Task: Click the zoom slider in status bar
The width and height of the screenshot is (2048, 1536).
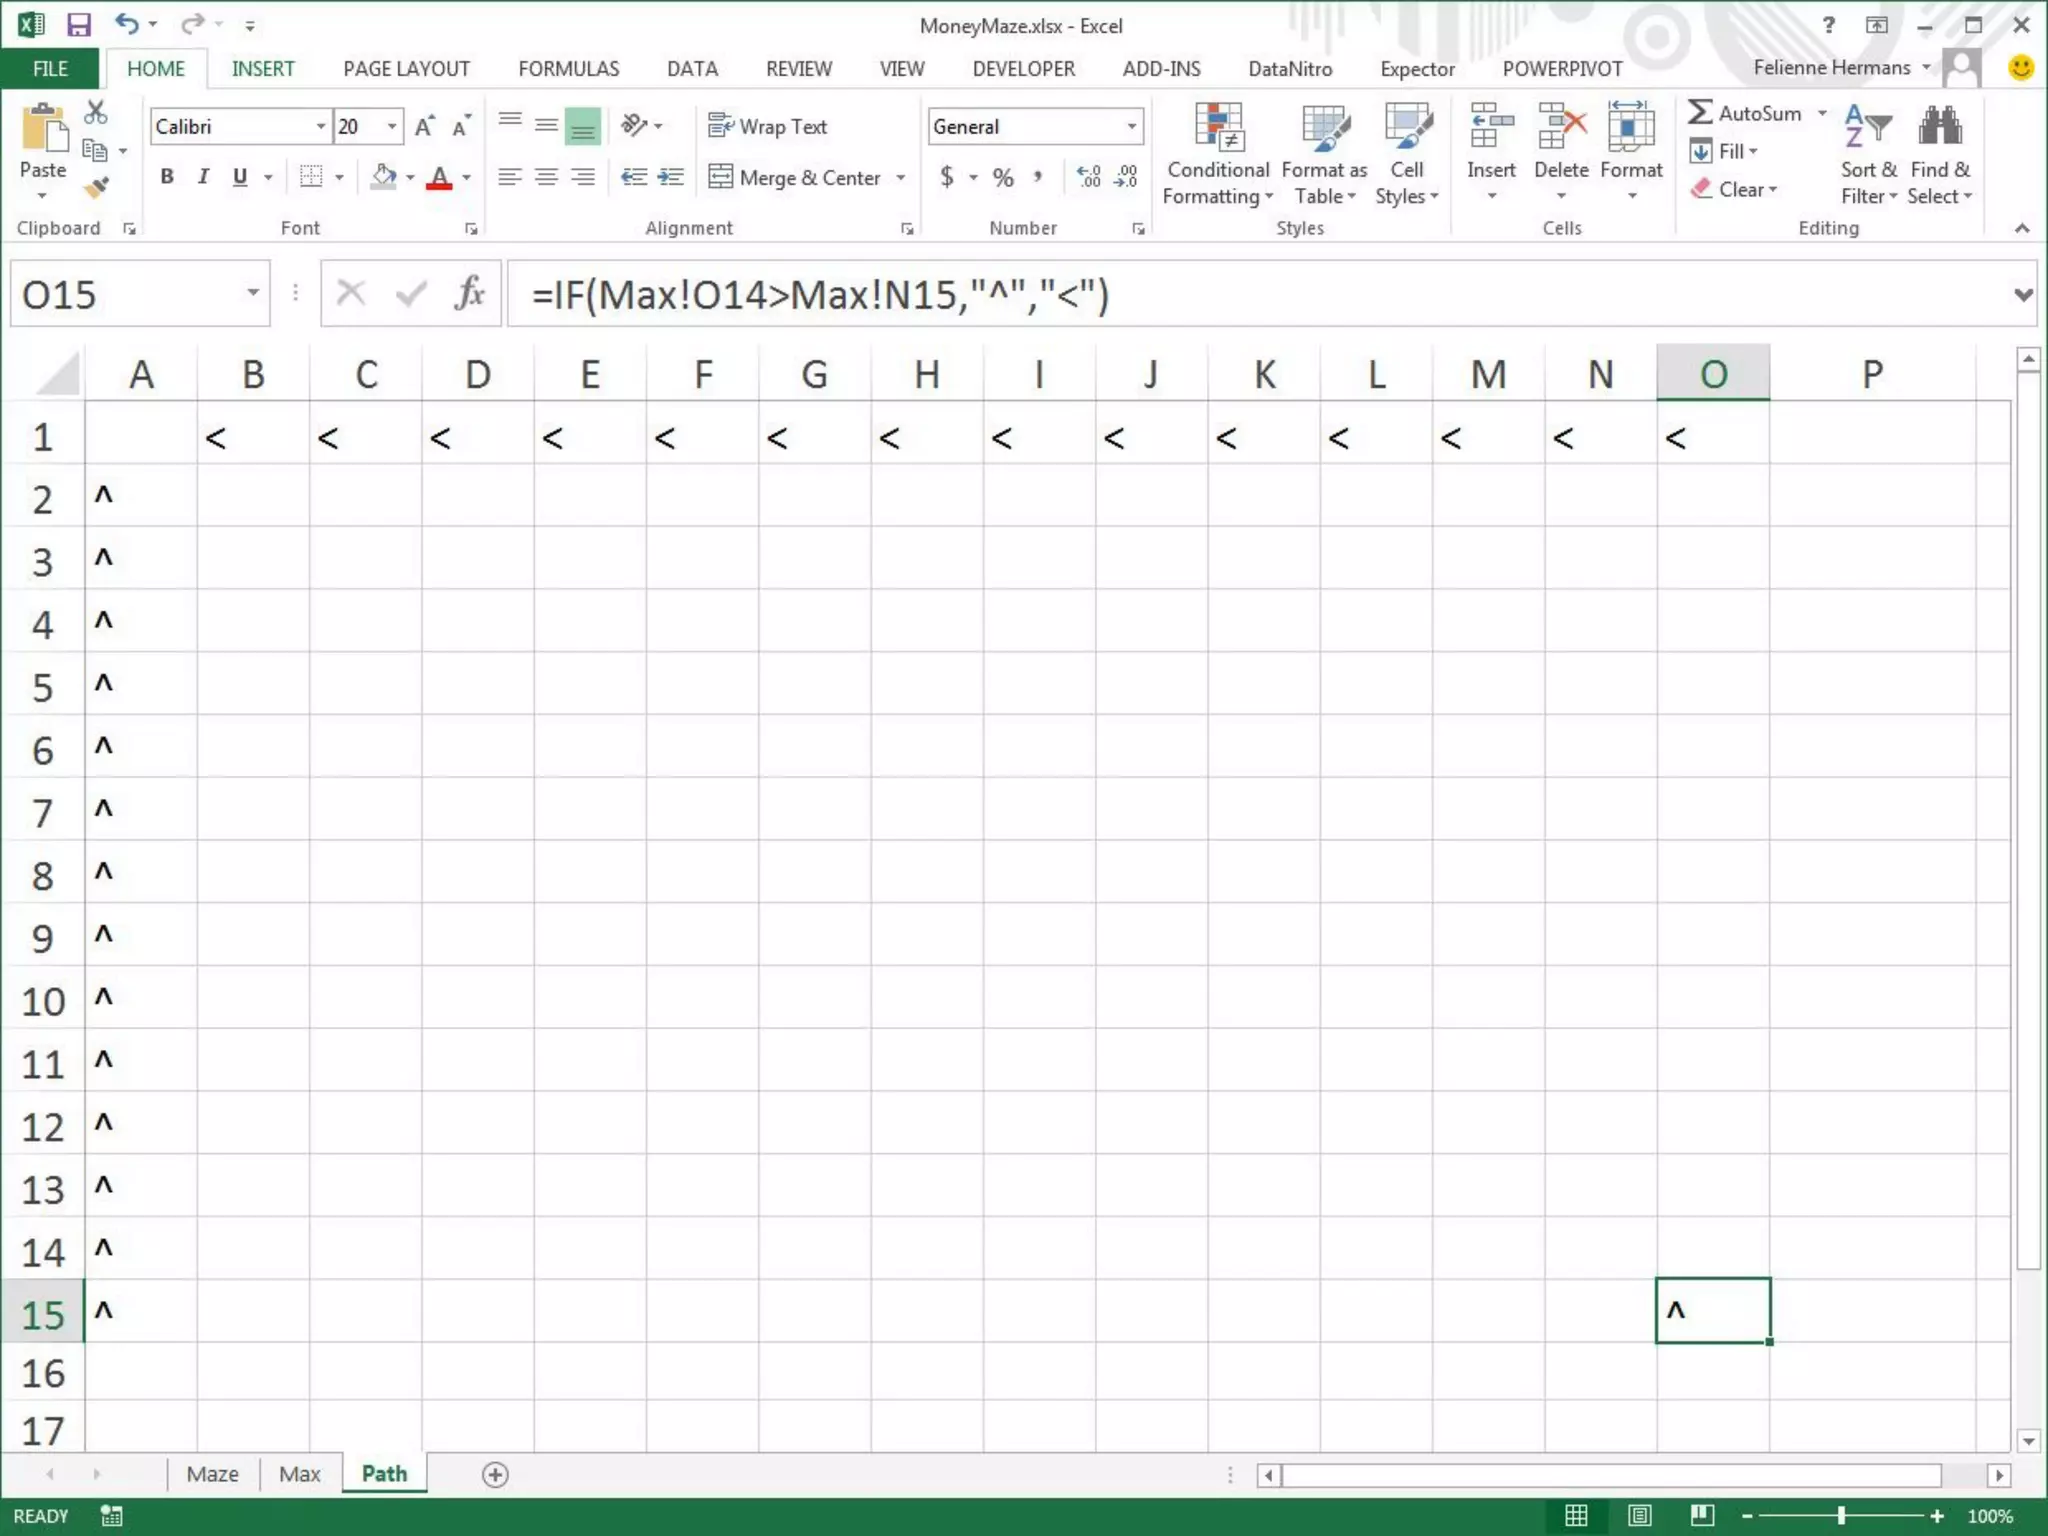Action: coord(1840,1516)
